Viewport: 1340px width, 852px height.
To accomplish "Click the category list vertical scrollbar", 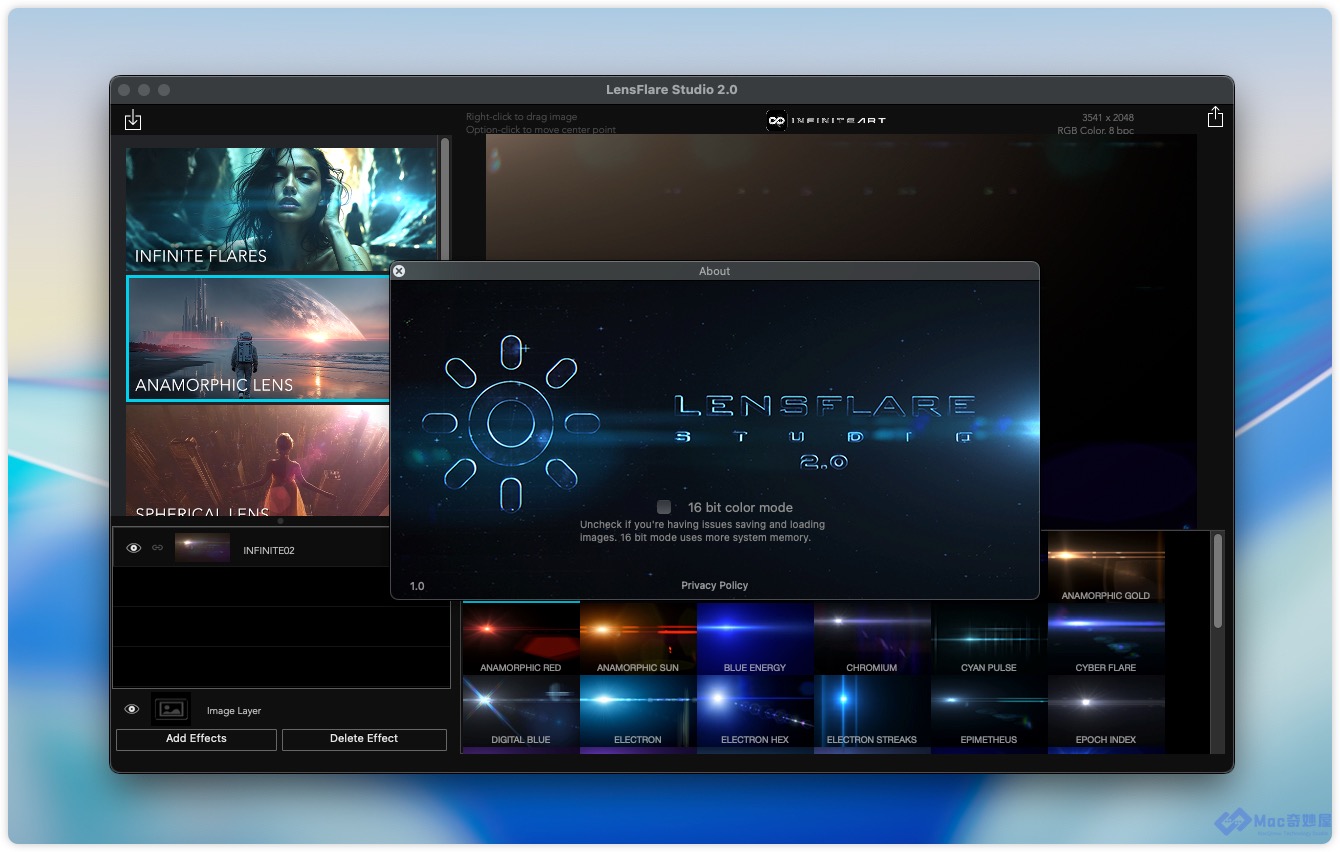I will 445,200.
